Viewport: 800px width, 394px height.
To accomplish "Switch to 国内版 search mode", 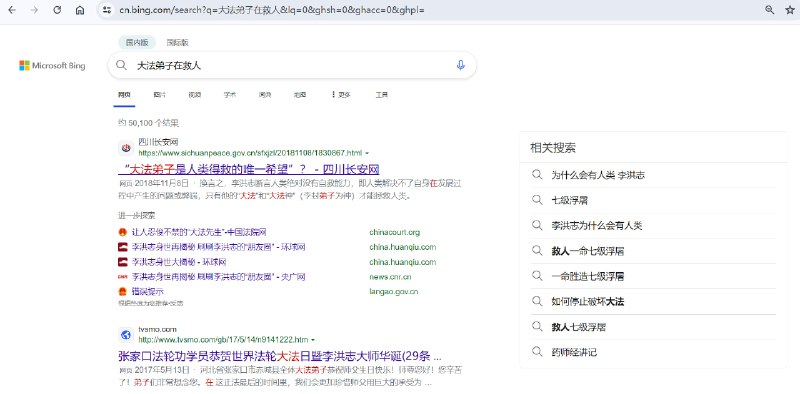I will pyautogui.click(x=137, y=42).
